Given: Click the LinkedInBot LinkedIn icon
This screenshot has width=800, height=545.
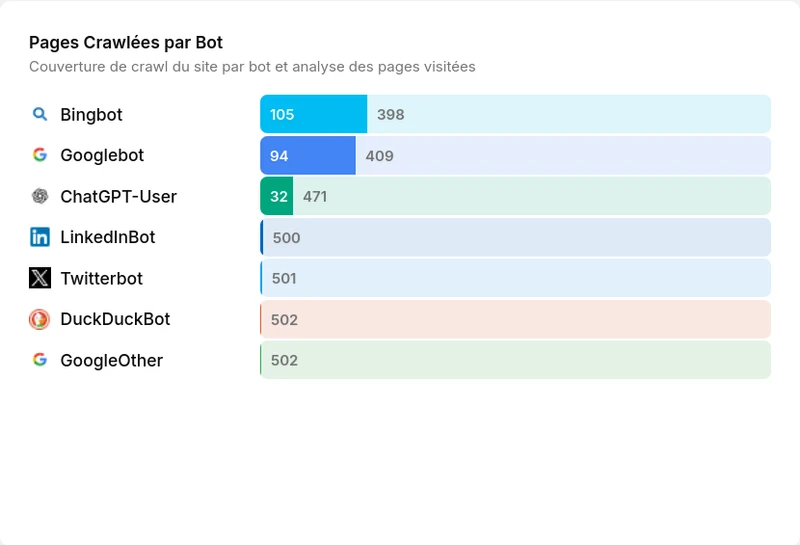Looking at the screenshot, I should [x=40, y=237].
